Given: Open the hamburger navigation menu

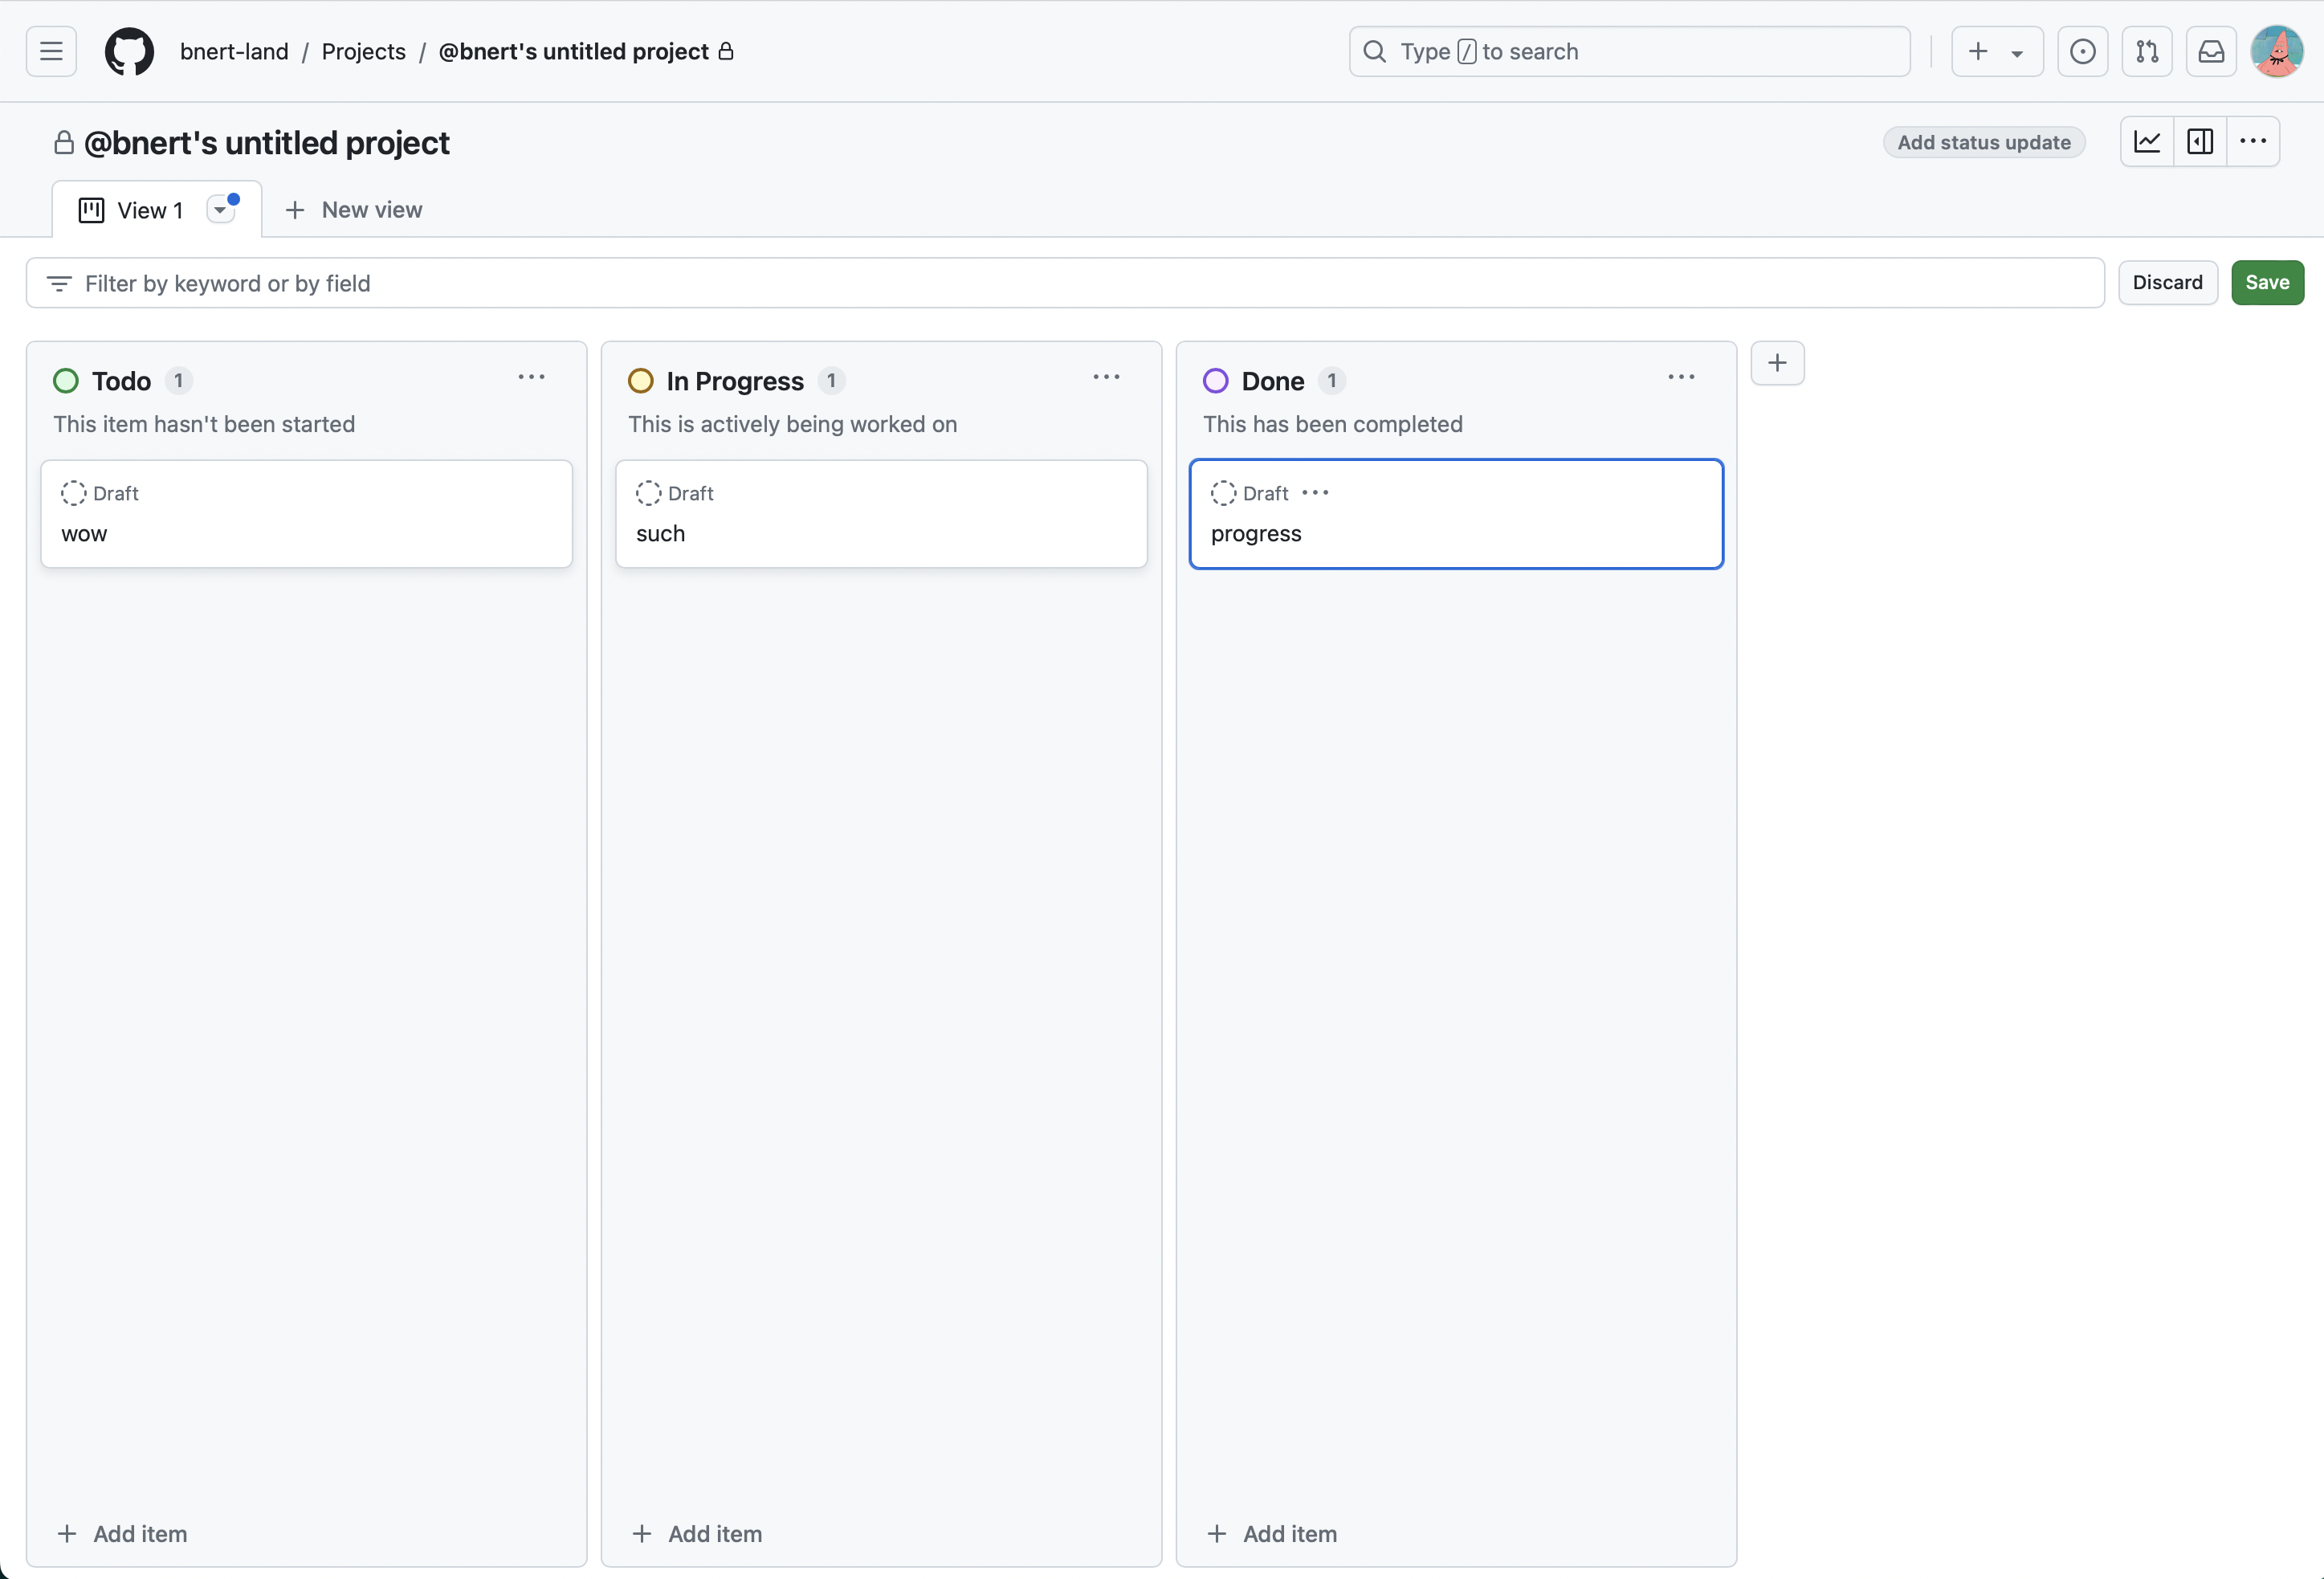Looking at the screenshot, I should [x=51, y=51].
